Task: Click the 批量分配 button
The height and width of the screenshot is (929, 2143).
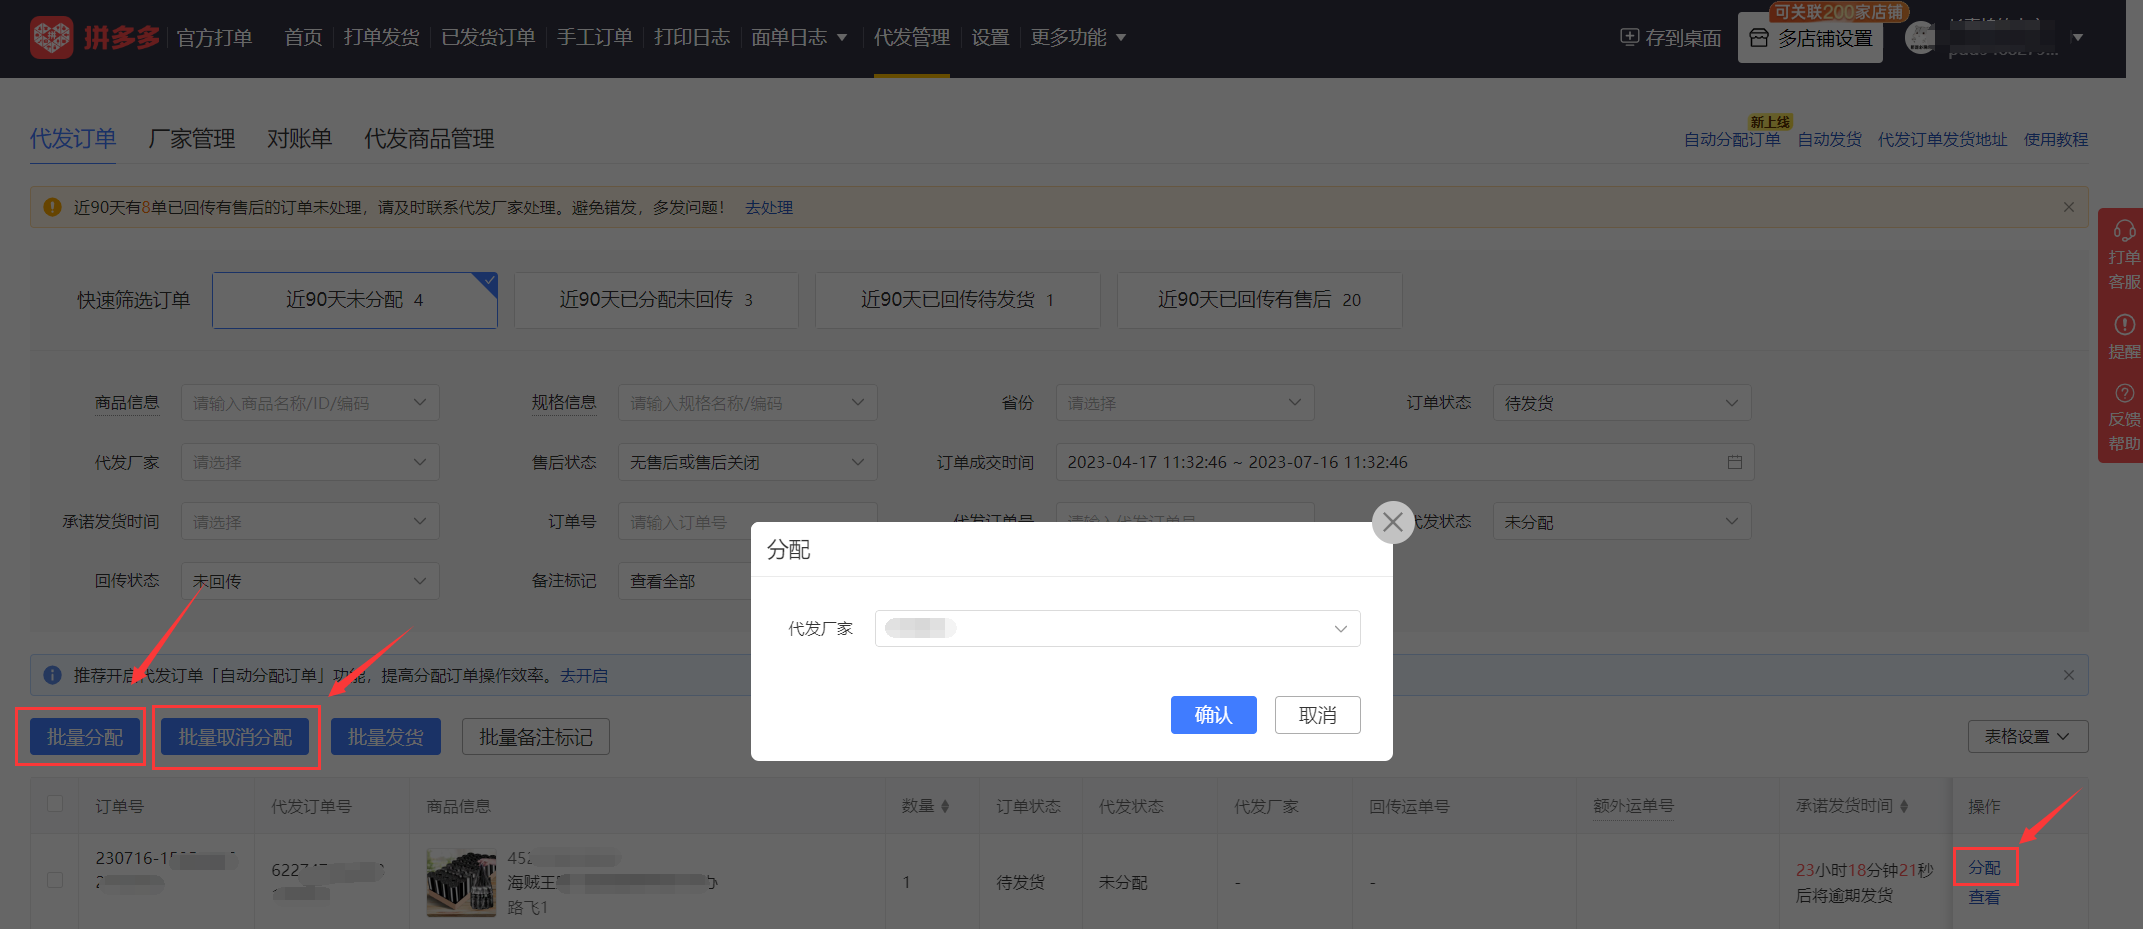Action: point(84,737)
